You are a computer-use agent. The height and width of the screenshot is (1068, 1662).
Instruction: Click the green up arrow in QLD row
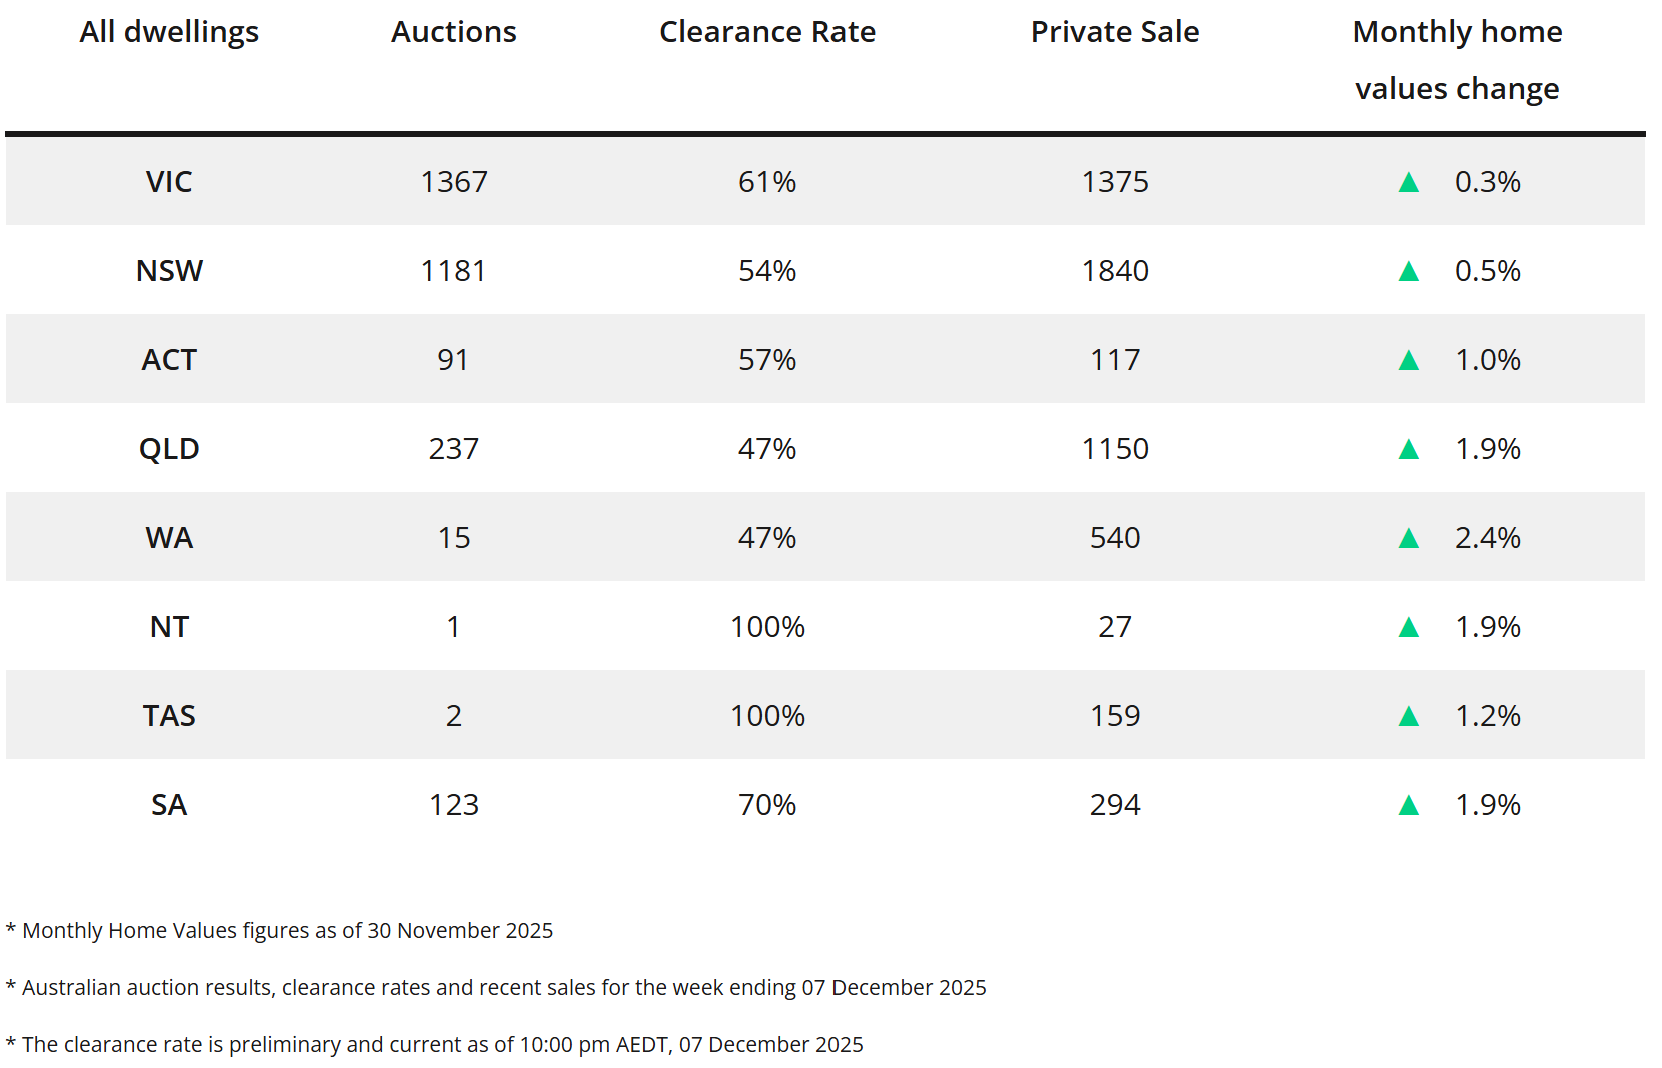pos(1408,449)
